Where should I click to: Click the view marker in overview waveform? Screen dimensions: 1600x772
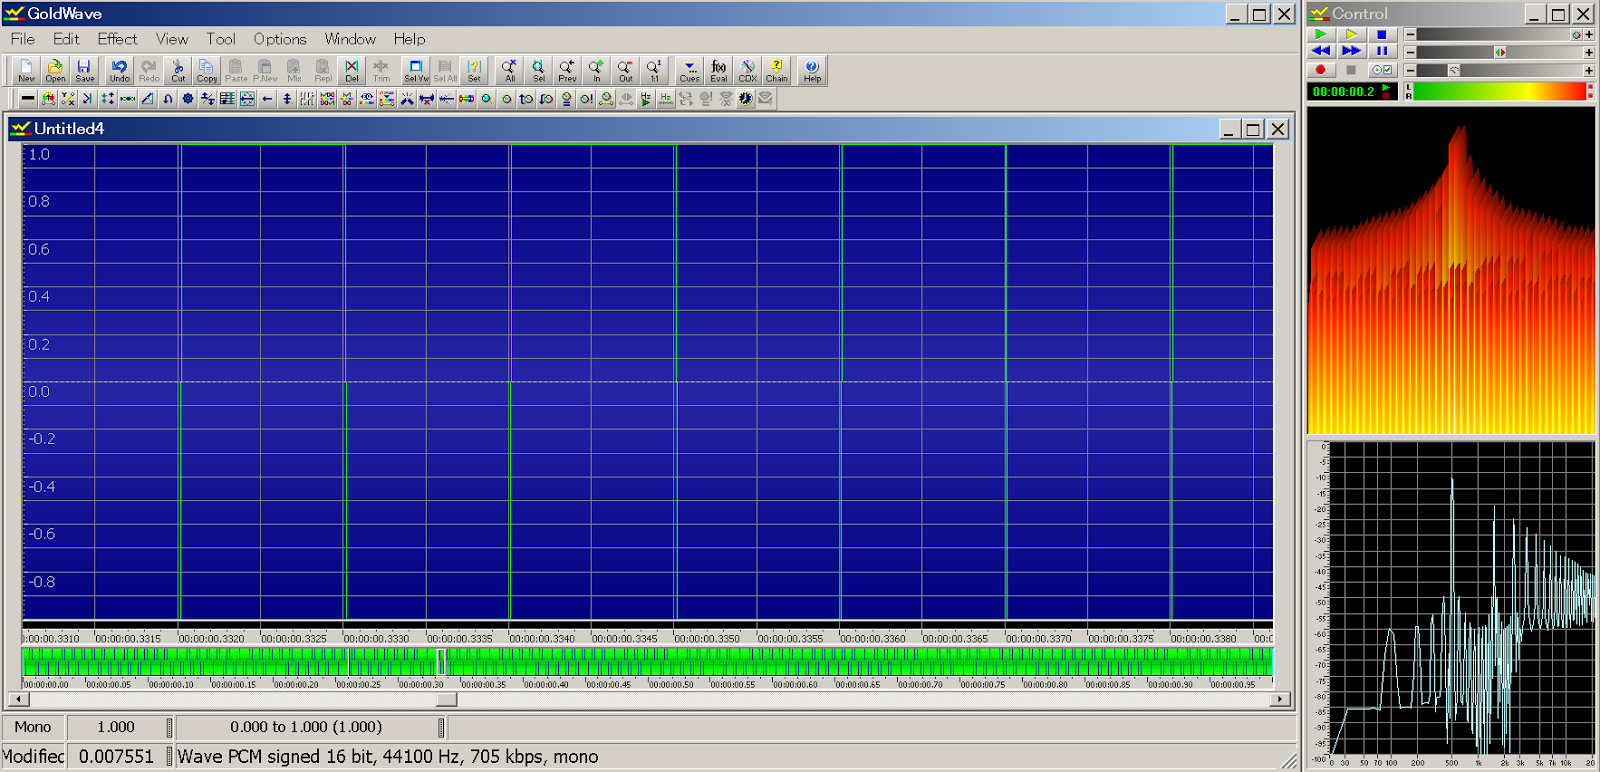click(x=441, y=662)
